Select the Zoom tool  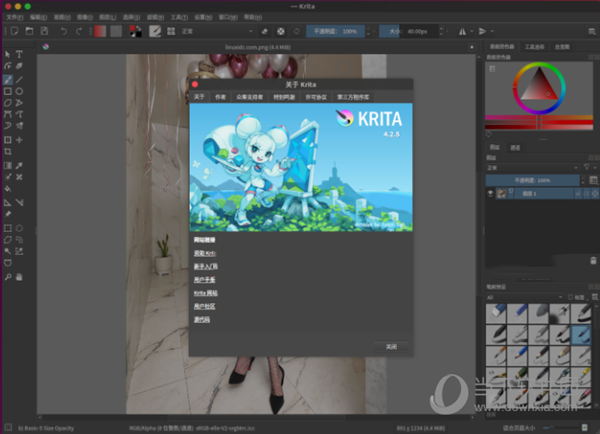[8, 277]
